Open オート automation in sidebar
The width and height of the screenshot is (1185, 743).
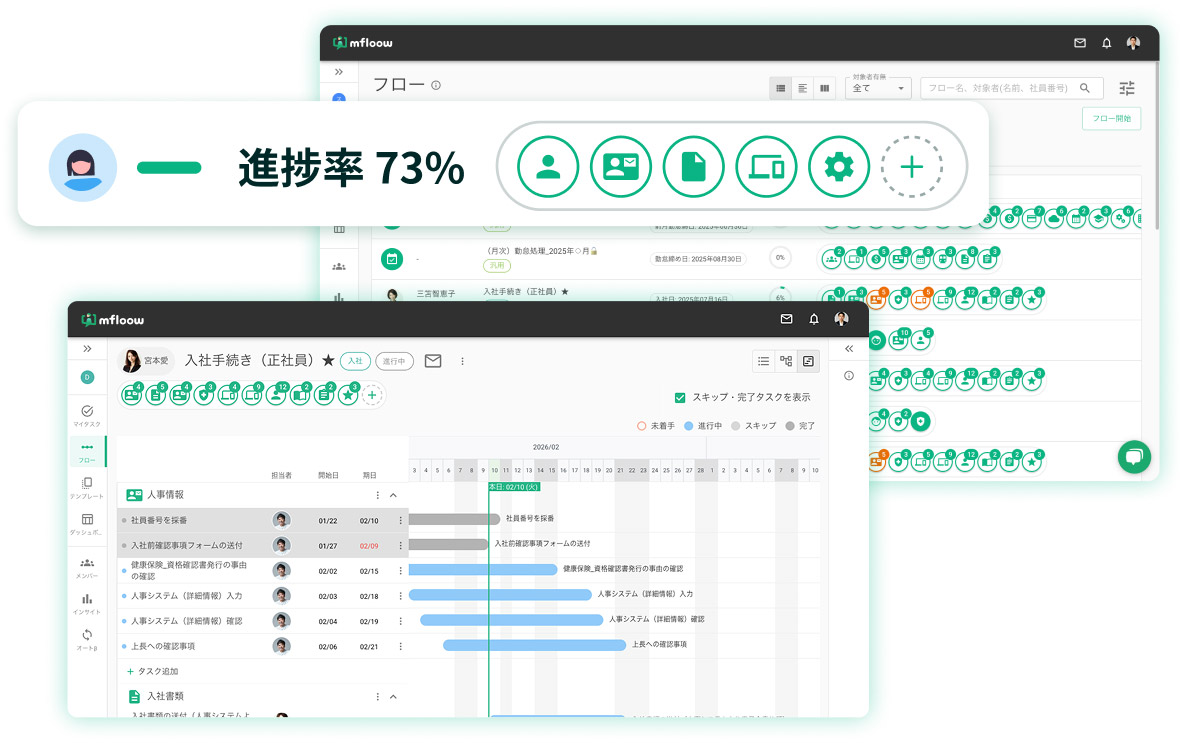pyautogui.click(x=87, y=639)
